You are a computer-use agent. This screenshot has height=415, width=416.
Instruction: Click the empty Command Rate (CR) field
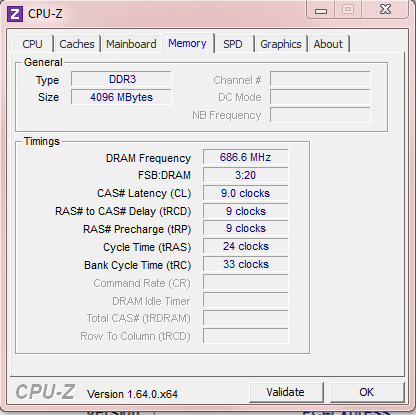[x=245, y=282]
